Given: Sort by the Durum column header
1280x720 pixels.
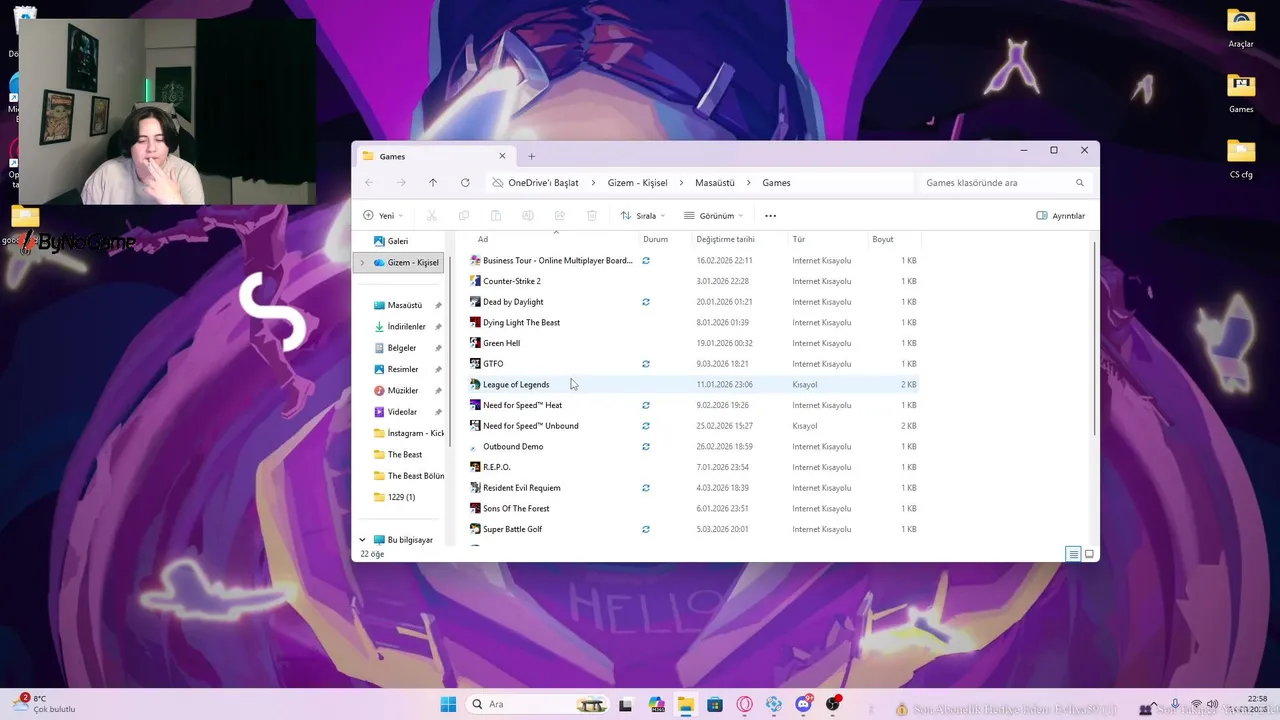Looking at the screenshot, I should click(655, 239).
